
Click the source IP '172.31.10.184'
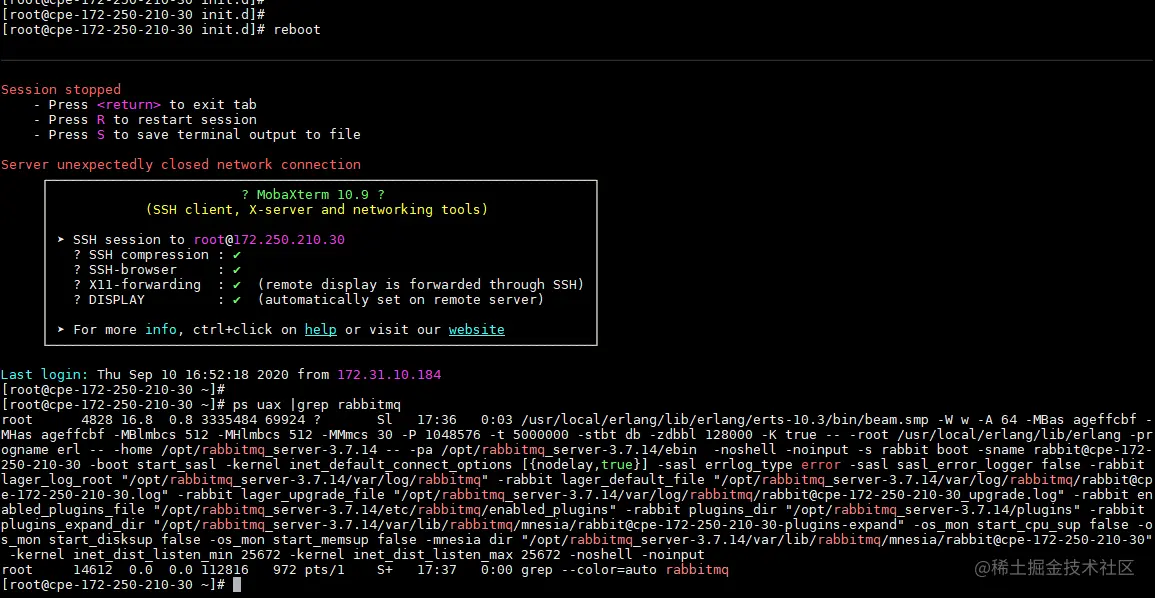(389, 374)
